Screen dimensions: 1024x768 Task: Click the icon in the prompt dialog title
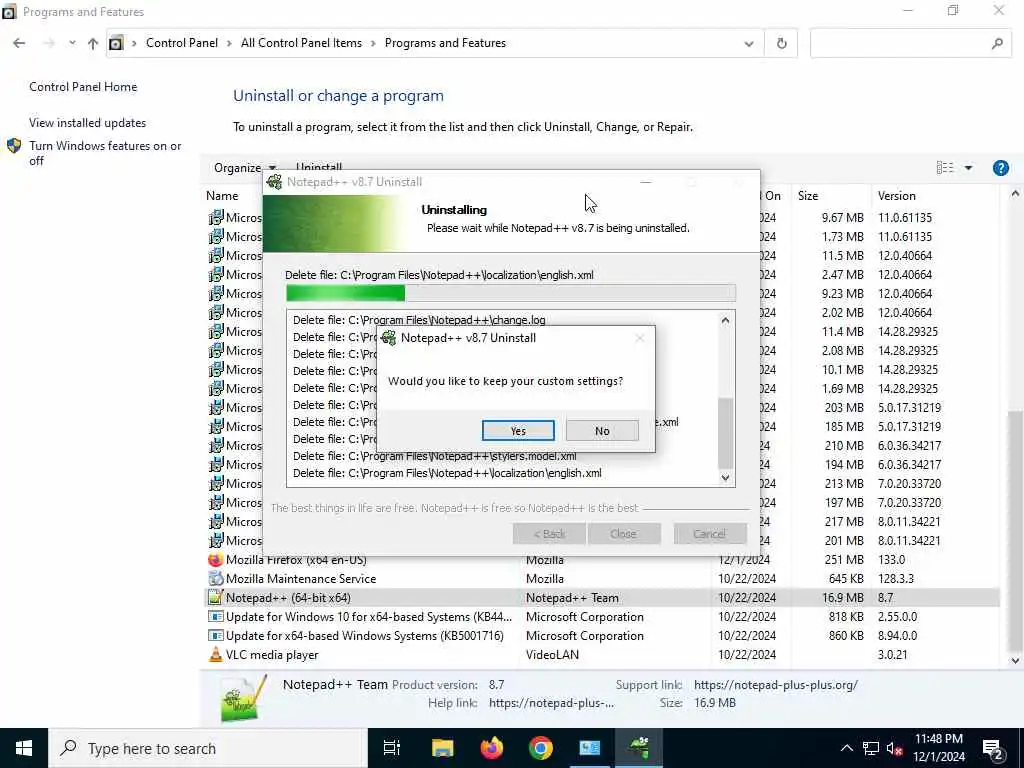[x=389, y=338]
